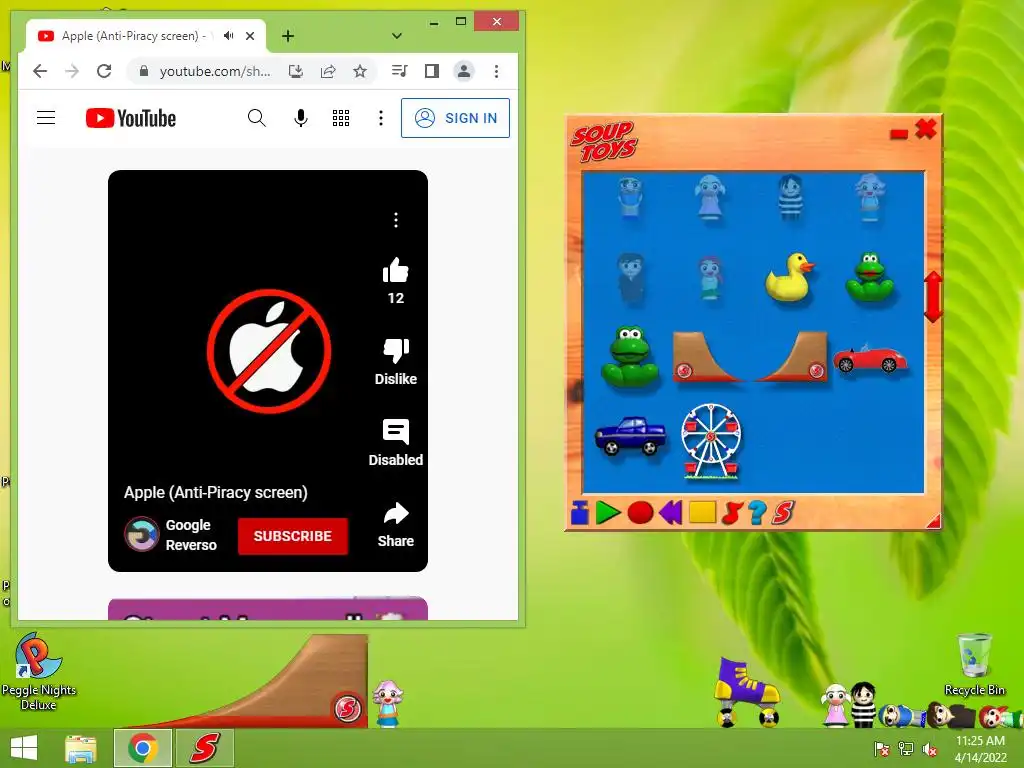Click the red S icon in Soup Toys toolbar
The width and height of the screenshot is (1024, 768).
tap(782, 513)
